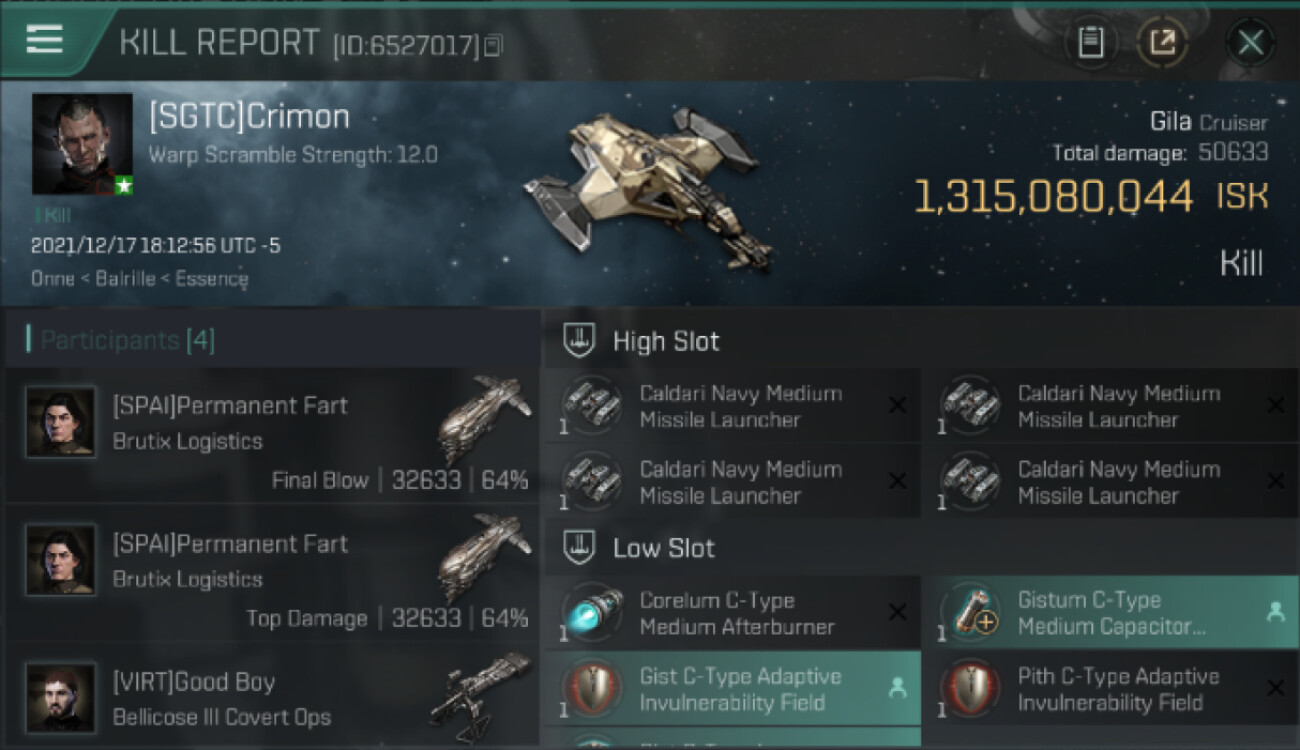Click the Gila cruiser ship image
This screenshot has height=750, width=1300.
point(650,188)
